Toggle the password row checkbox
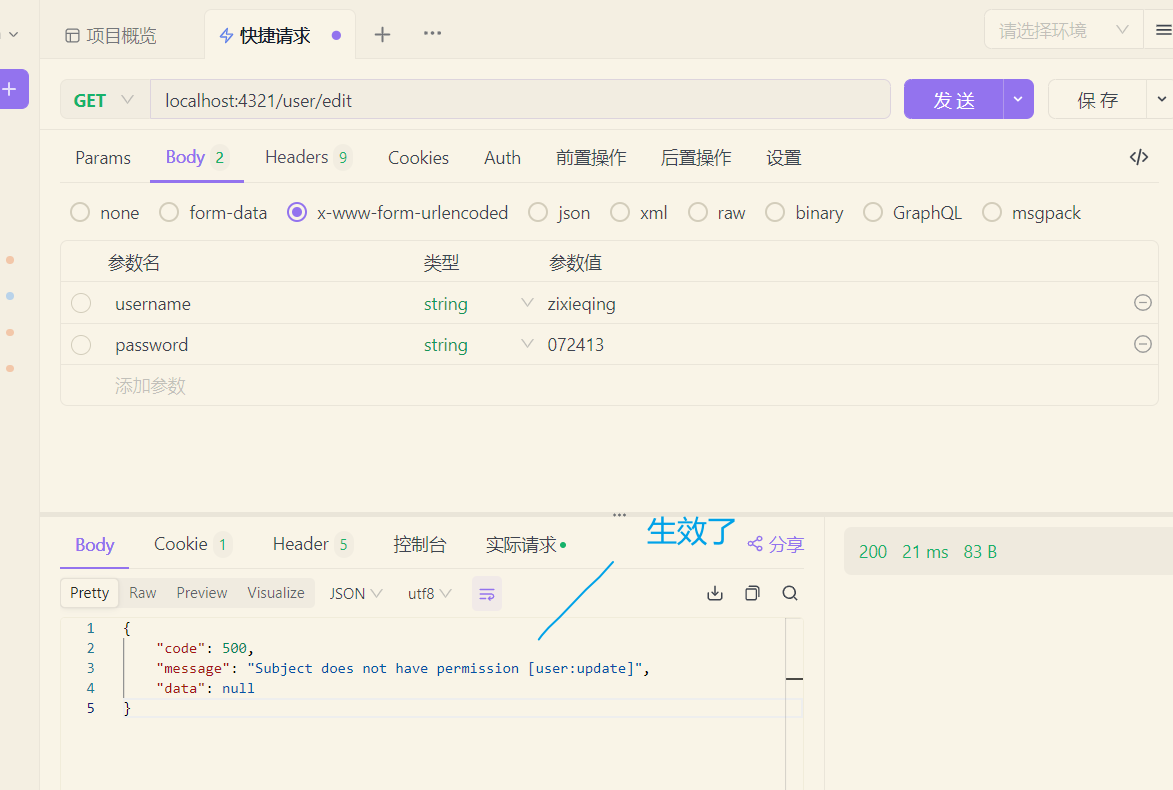The width and height of the screenshot is (1173, 790). click(x=81, y=344)
